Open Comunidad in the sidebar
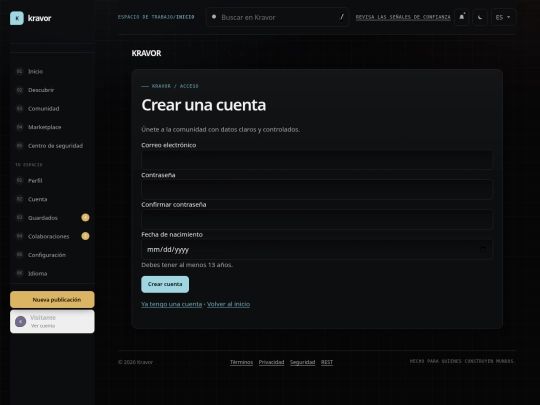This screenshot has height=405, width=540. 52,108
